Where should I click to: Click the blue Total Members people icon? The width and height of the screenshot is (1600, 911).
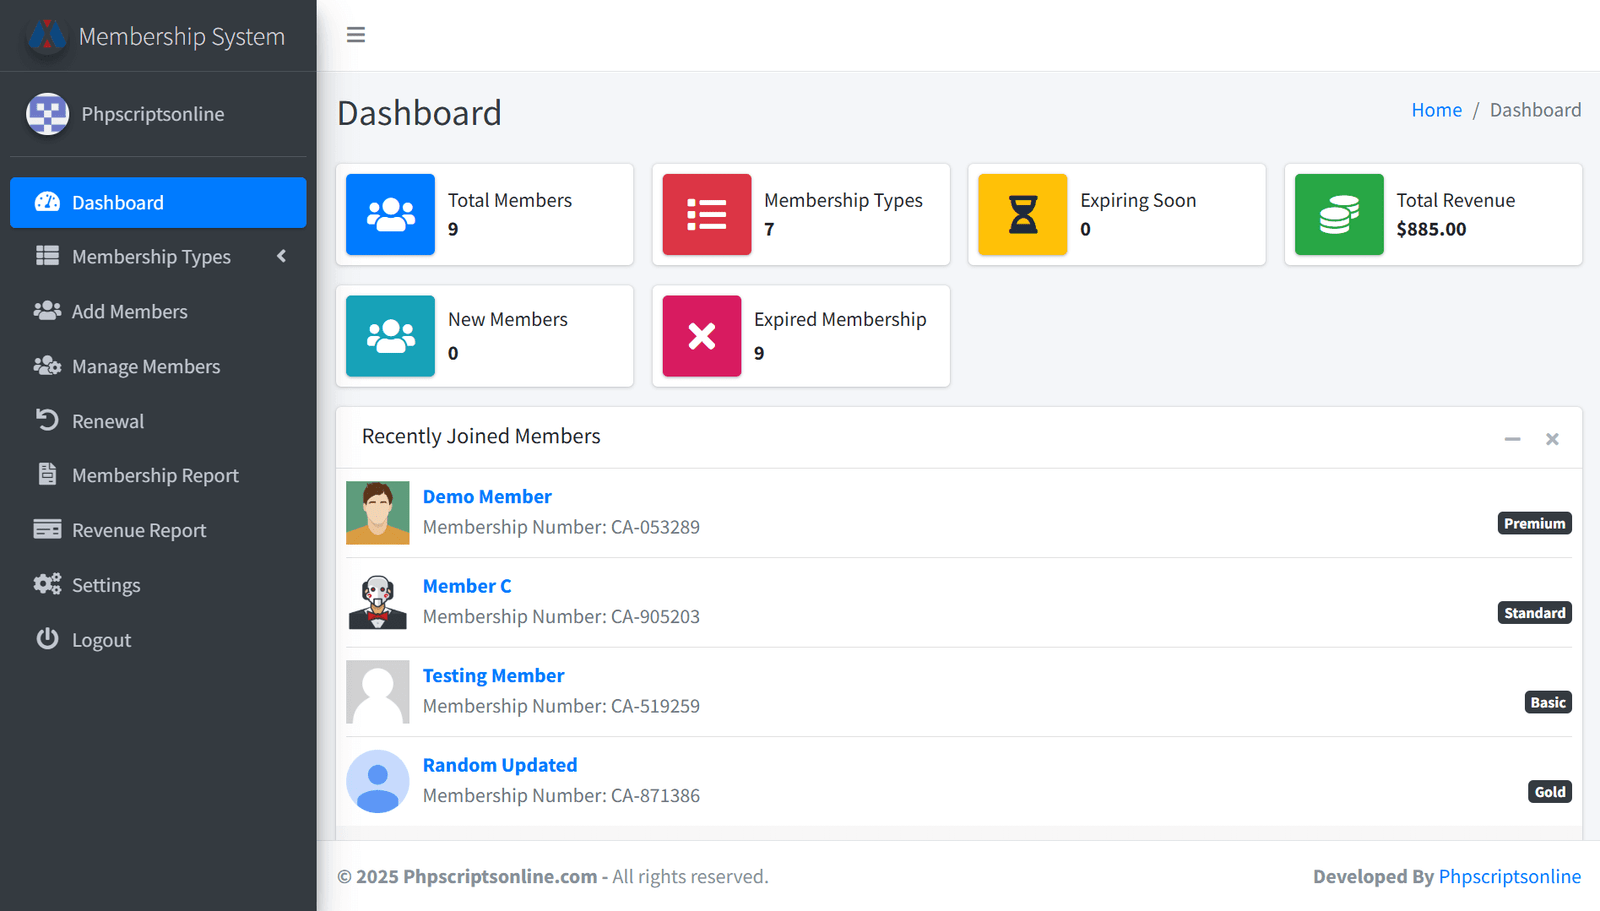click(390, 215)
